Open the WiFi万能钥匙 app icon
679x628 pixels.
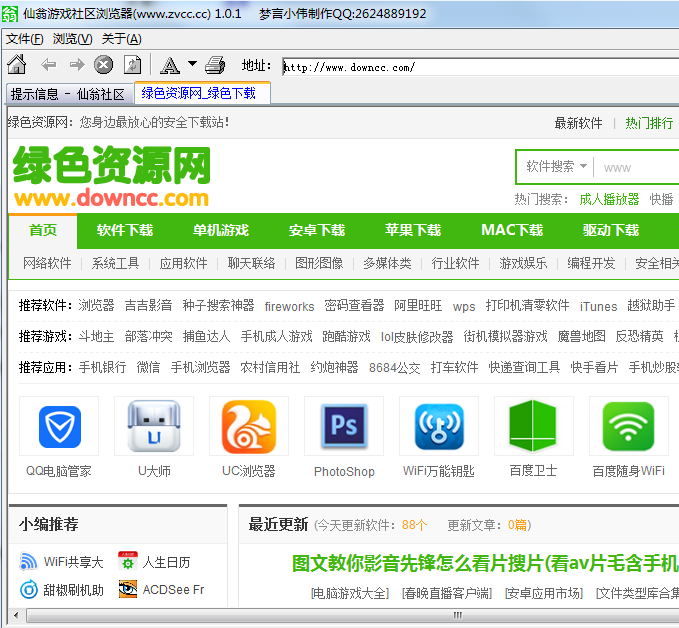[438, 427]
